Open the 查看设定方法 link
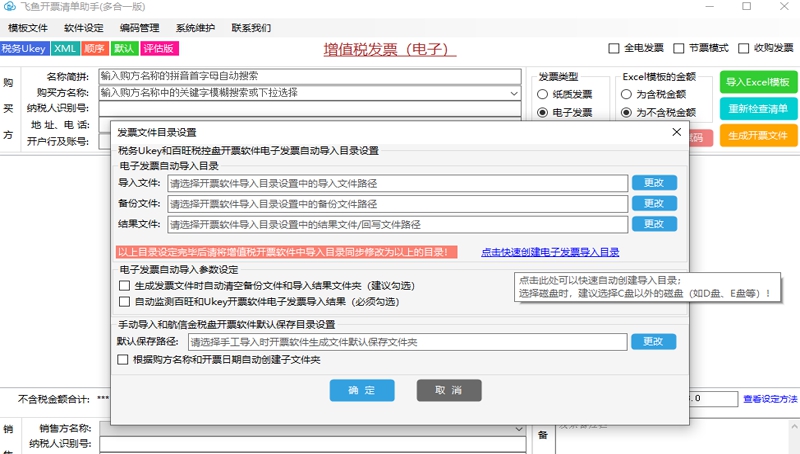The width and height of the screenshot is (800, 454). (x=770, y=399)
